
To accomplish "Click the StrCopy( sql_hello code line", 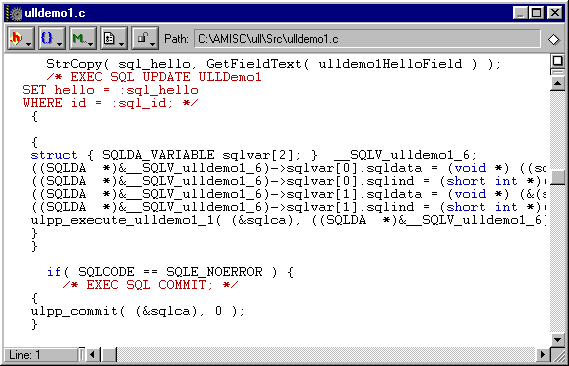I will [x=273, y=64].
